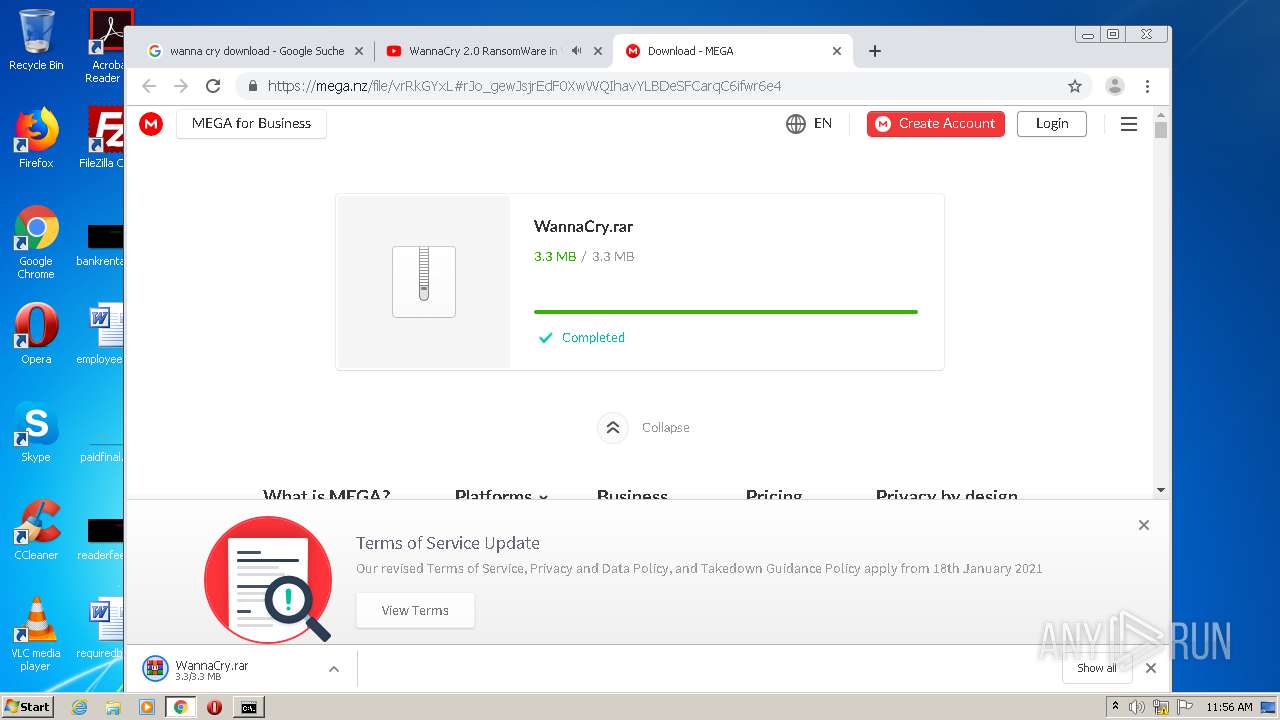
Task: Go back to the previous page
Action: coord(149,86)
